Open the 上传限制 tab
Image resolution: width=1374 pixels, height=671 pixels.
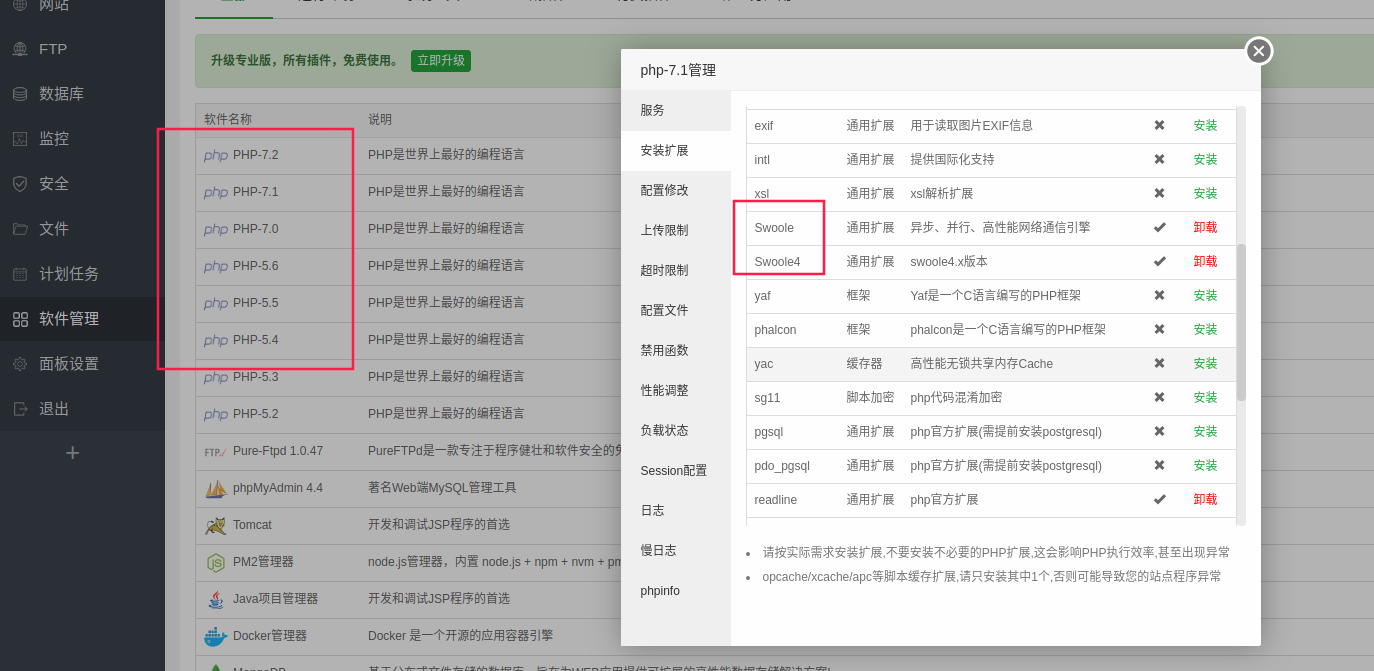(x=676, y=230)
